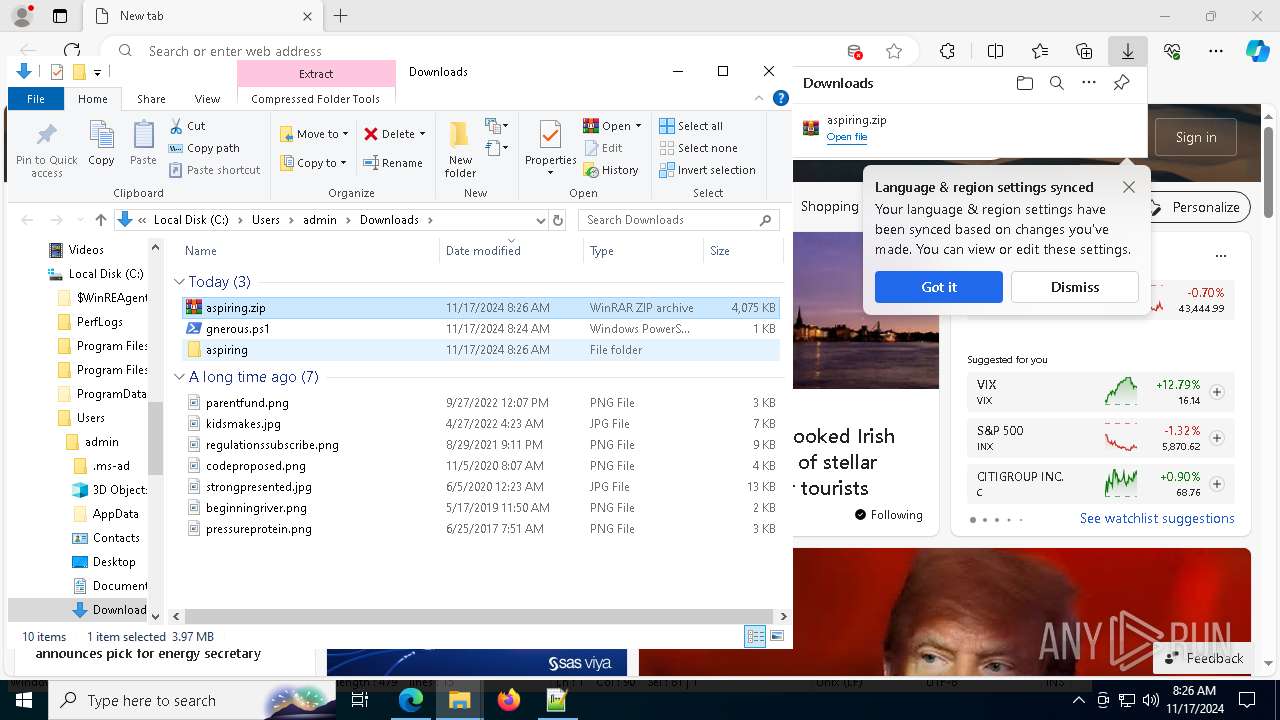This screenshot has width=1280, height=720.
Task: Click the Personalize button
Action: tap(1196, 207)
